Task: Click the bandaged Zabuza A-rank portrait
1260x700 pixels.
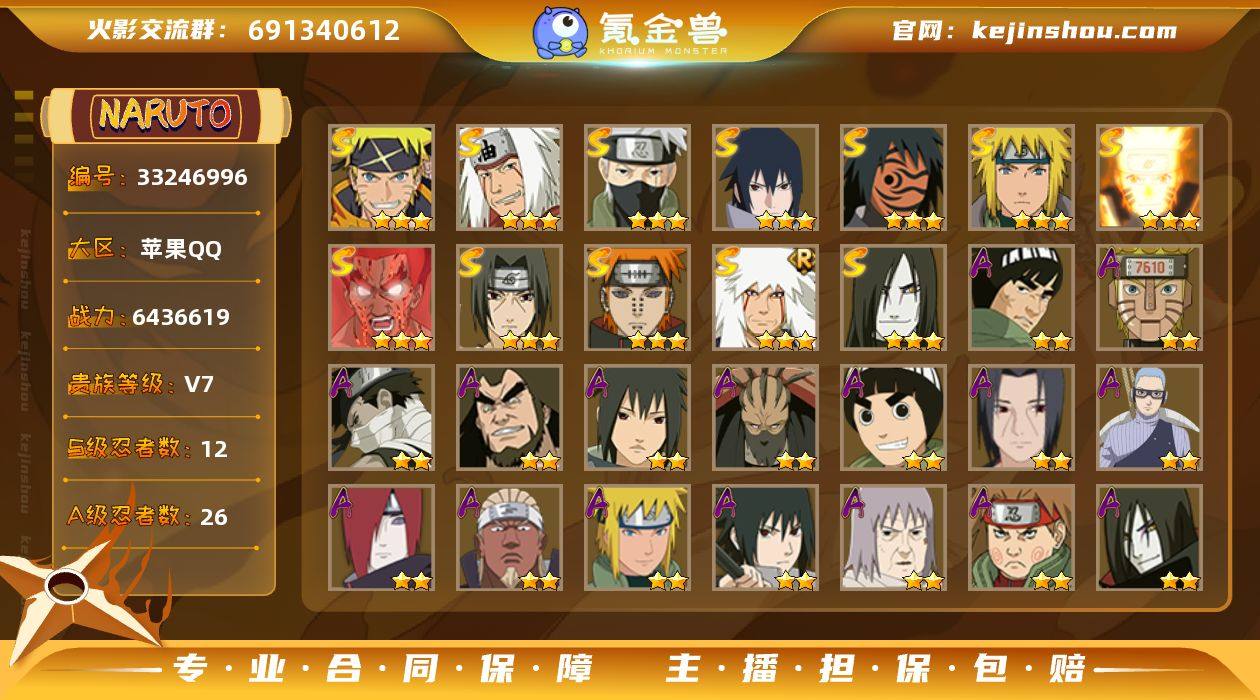Action: click(x=382, y=418)
